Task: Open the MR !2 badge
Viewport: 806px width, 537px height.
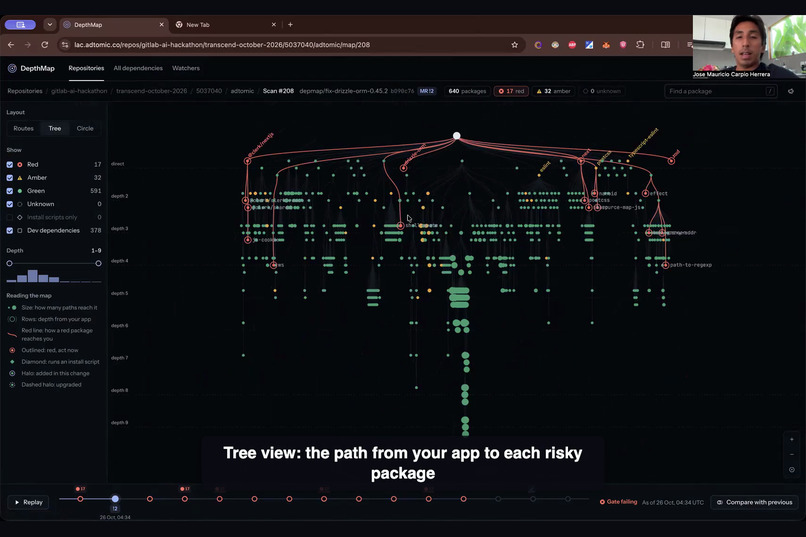Action: [x=426, y=91]
